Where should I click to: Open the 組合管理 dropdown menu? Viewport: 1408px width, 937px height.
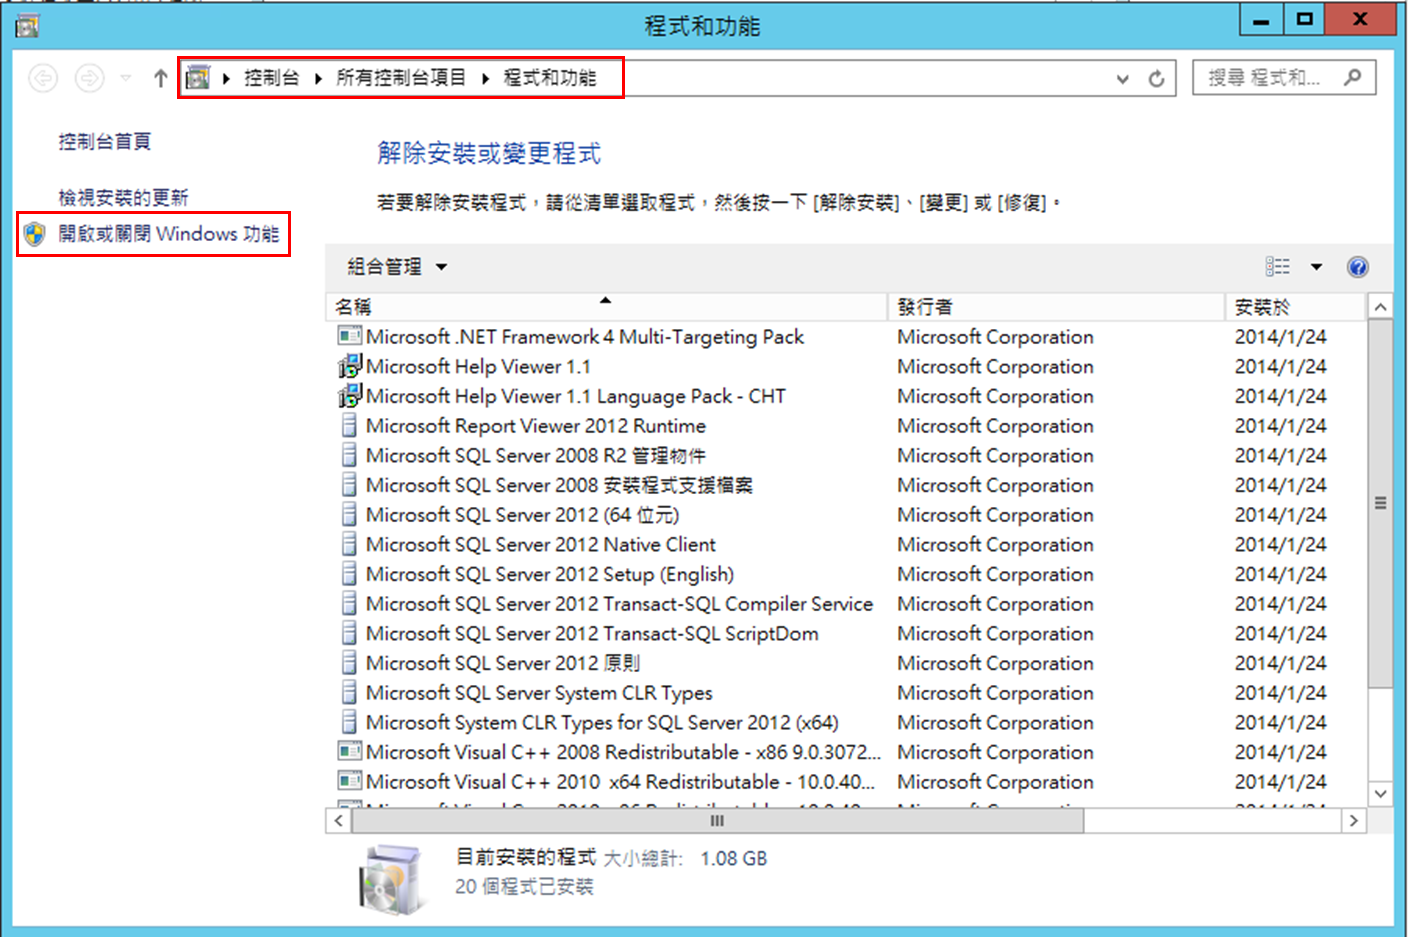point(397,267)
